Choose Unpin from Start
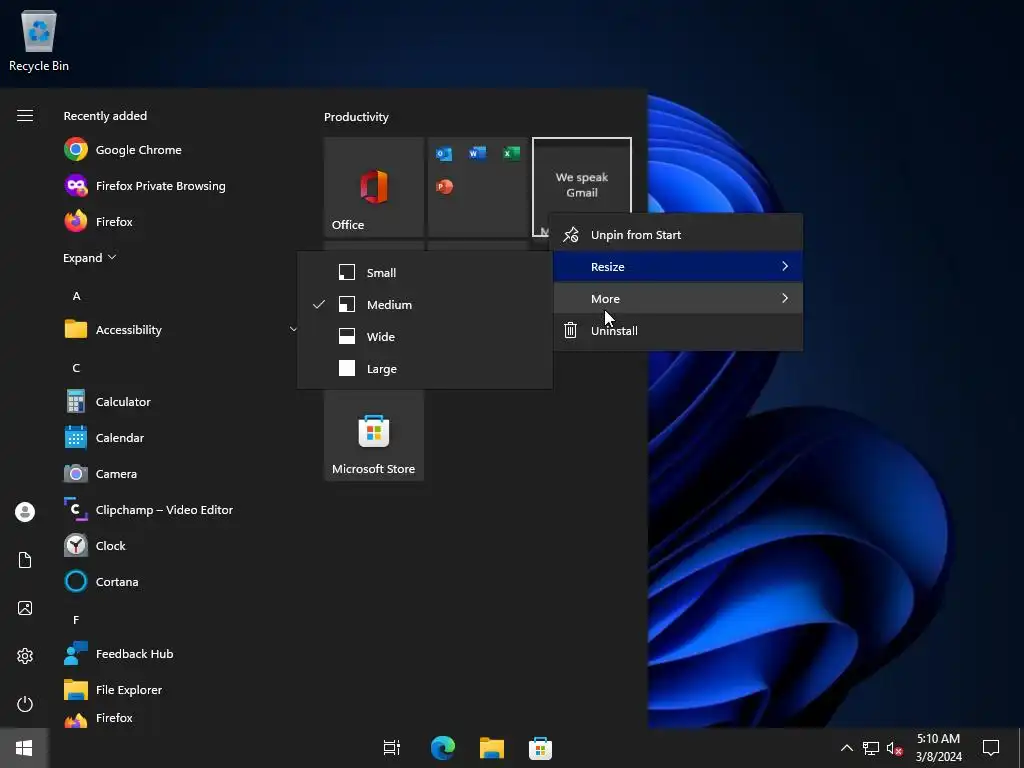 678,234
